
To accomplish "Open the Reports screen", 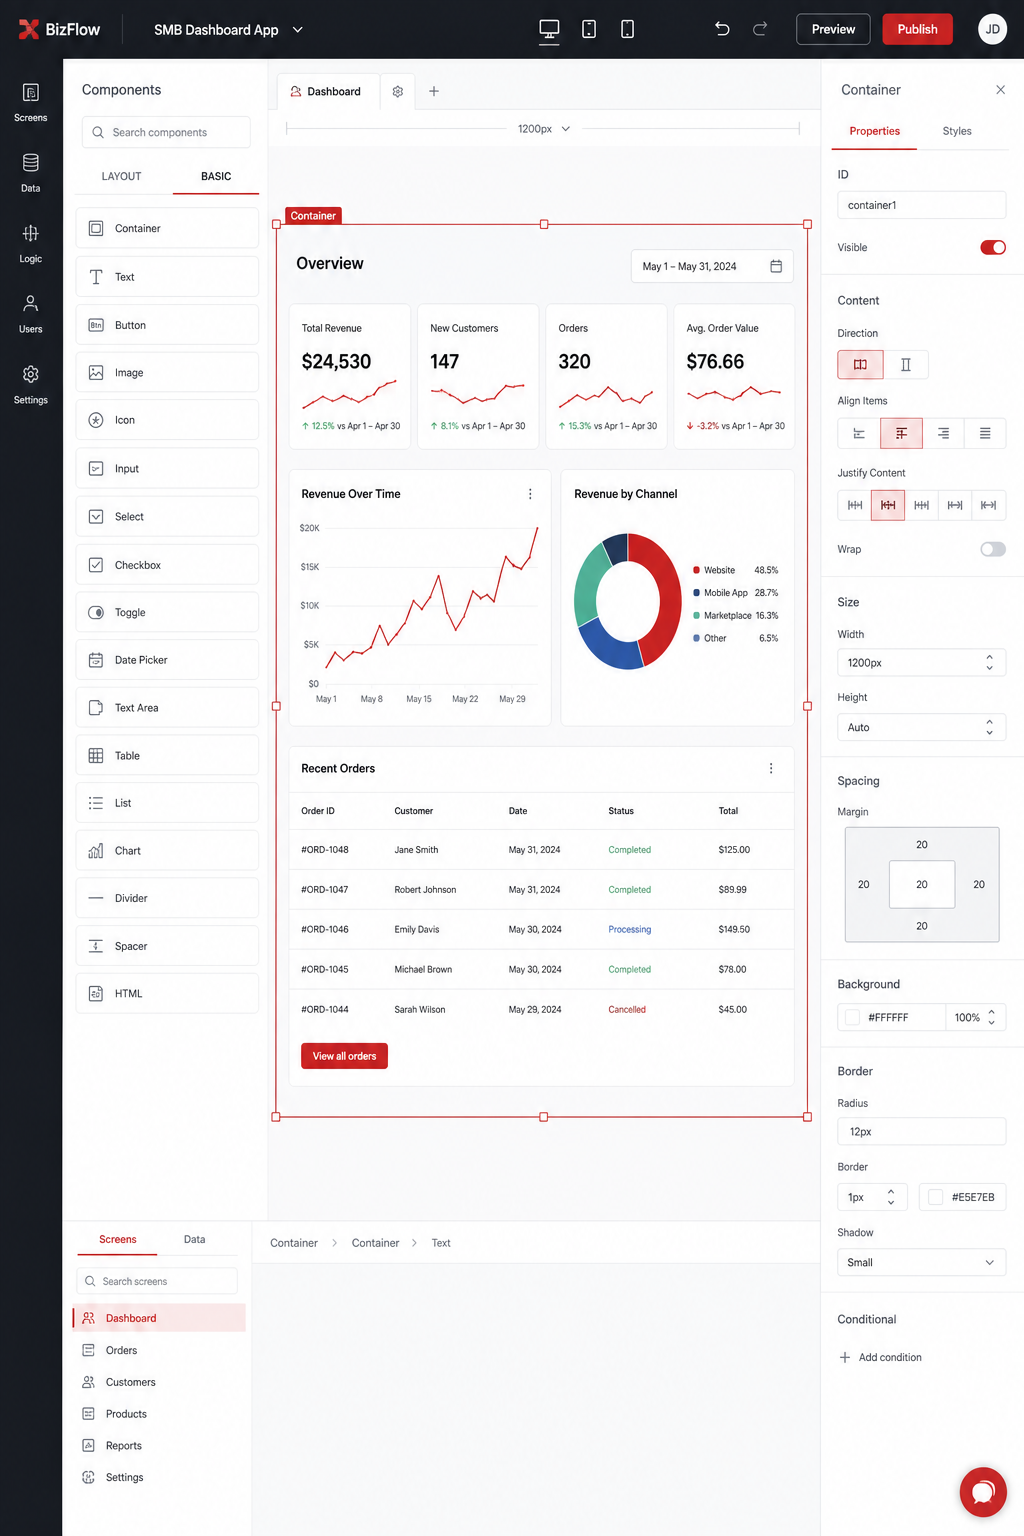I will (x=159, y=1445).
